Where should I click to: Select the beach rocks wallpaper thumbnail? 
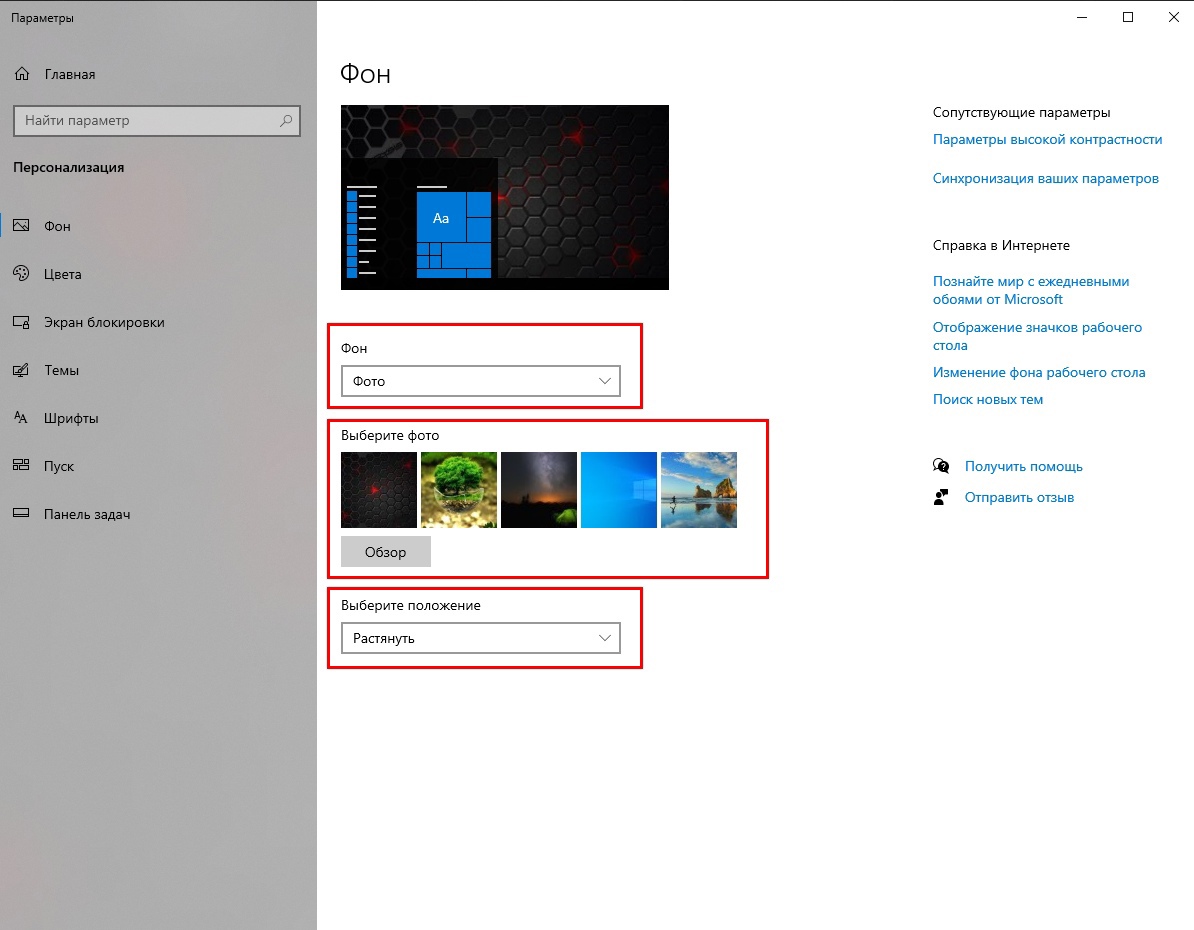[x=699, y=490]
